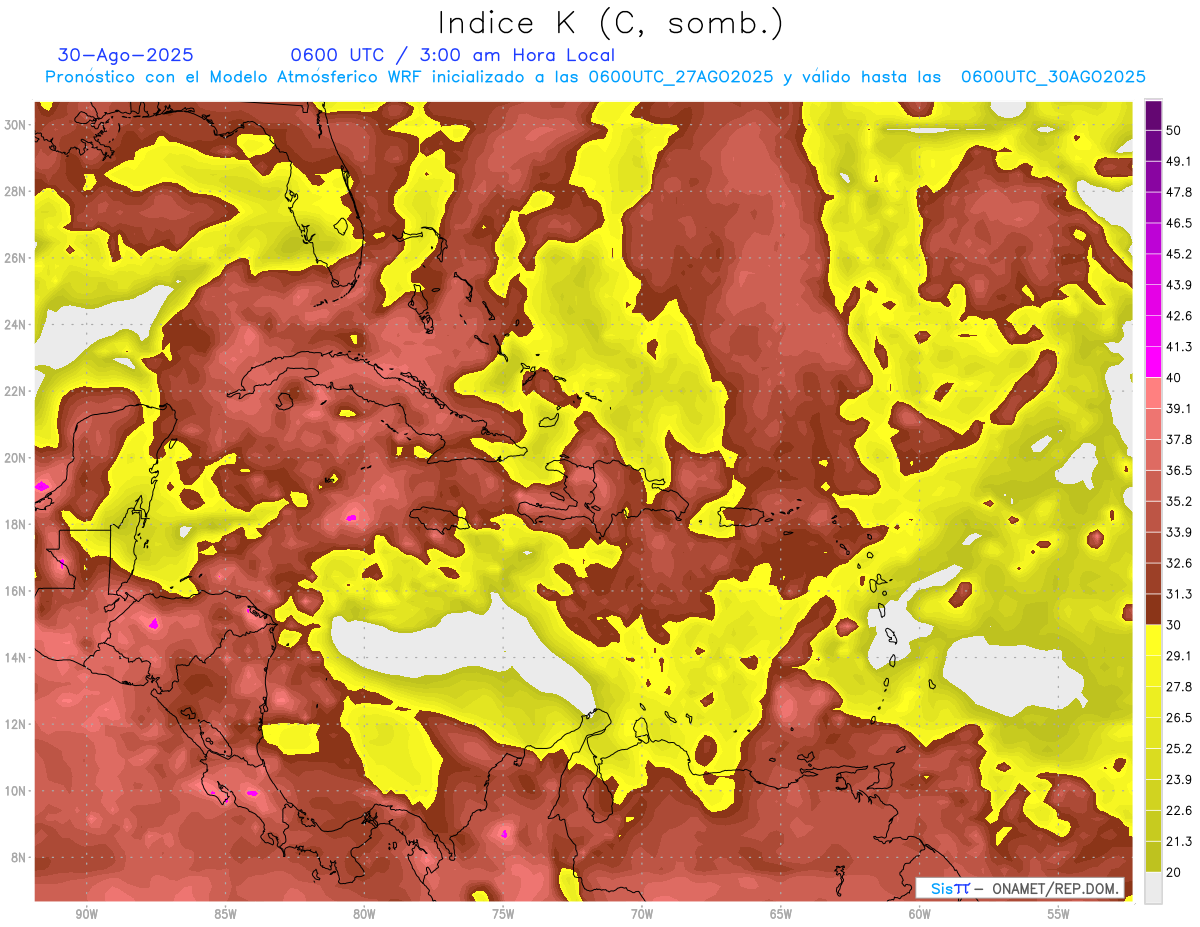Click the colorbar value 45.2
The height and width of the screenshot is (927, 1200).
[x=1179, y=254]
